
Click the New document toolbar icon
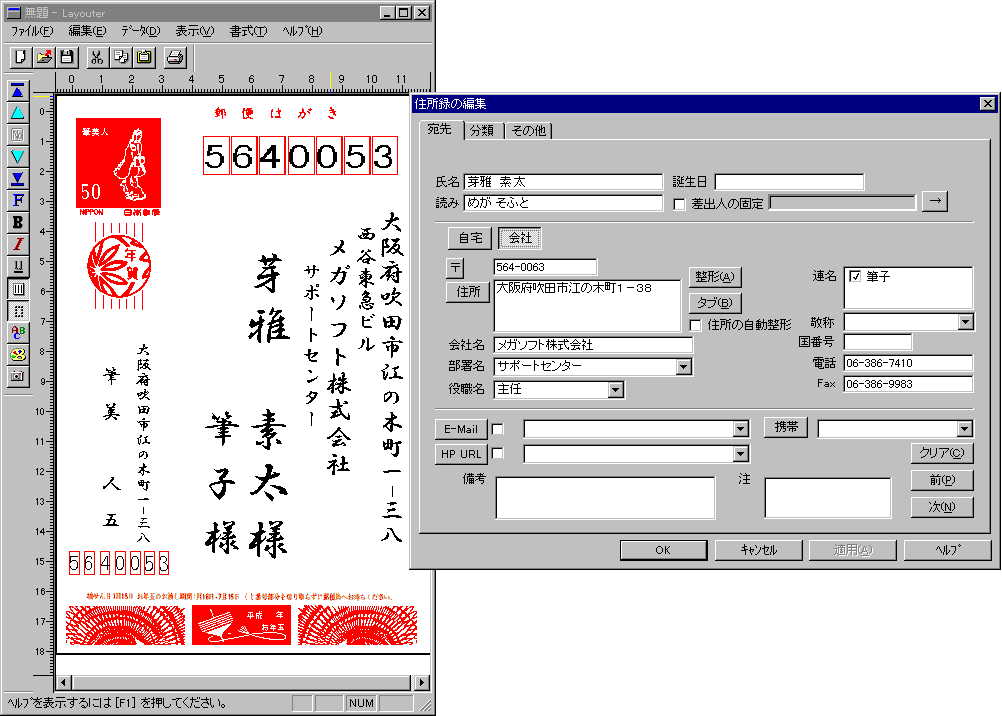coord(20,57)
